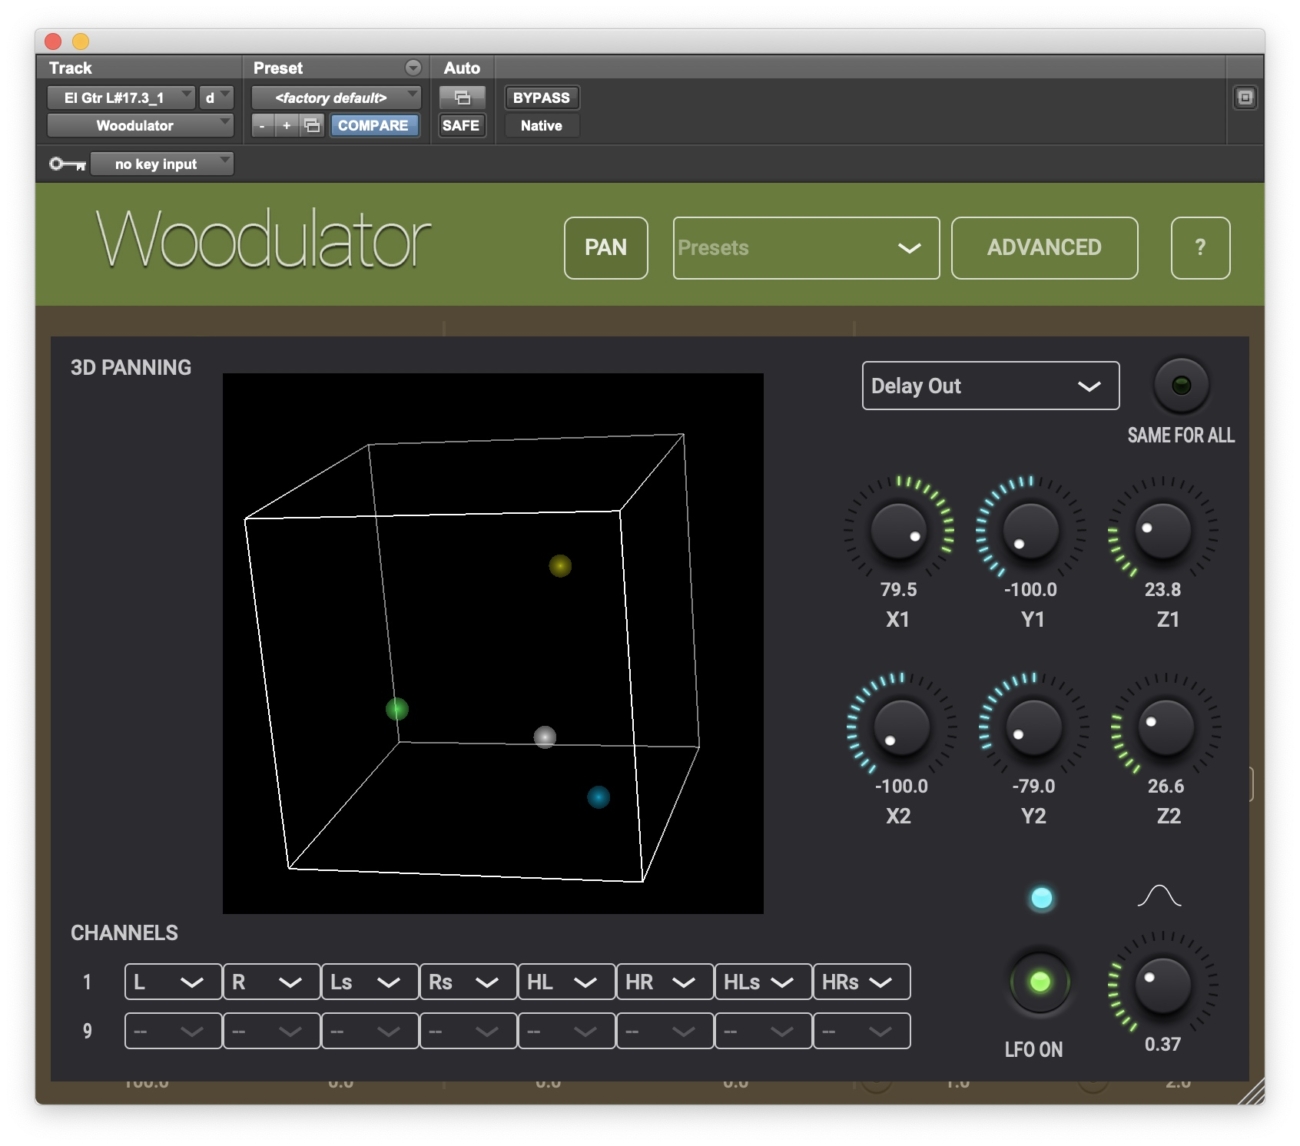Click the Z1 knob
Image resolution: width=1300 pixels, height=1146 pixels.
pyautogui.click(x=1162, y=530)
